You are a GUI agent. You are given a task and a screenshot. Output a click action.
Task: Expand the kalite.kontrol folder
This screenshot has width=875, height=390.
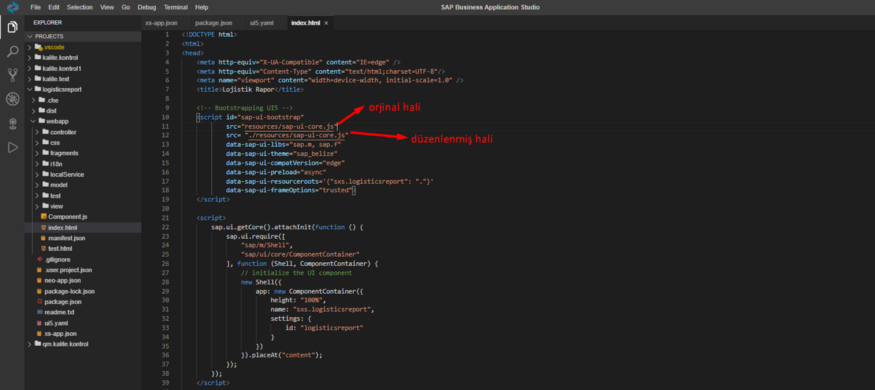click(x=30, y=57)
